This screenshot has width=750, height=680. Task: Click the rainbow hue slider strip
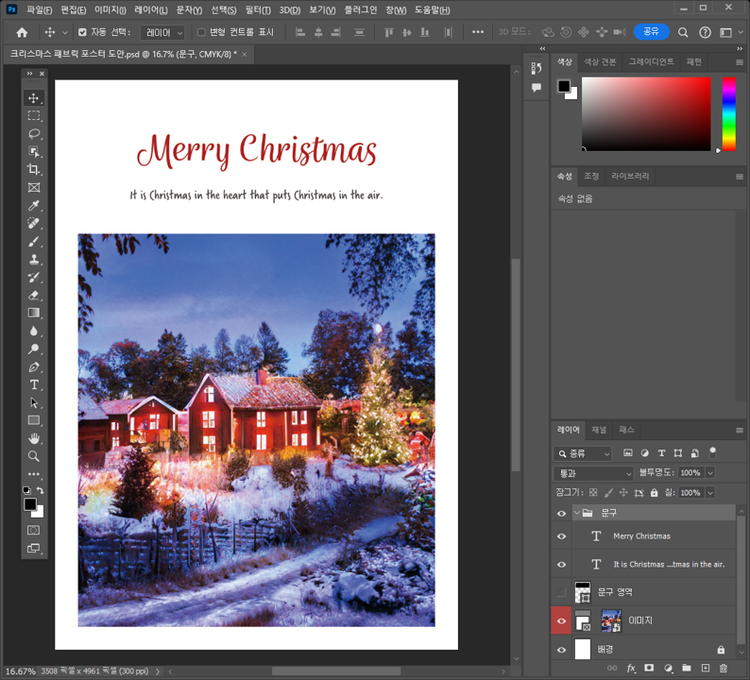click(729, 113)
